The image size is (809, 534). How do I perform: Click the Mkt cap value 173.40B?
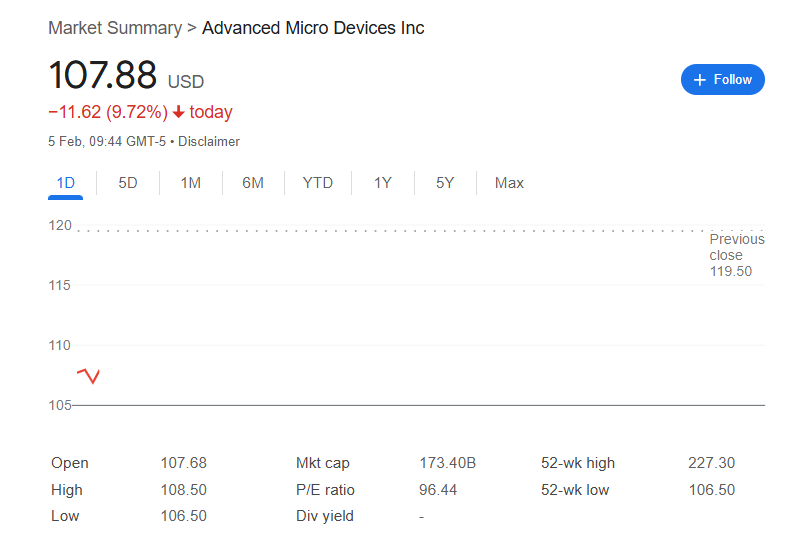pyautogui.click(x=447, y=463)
